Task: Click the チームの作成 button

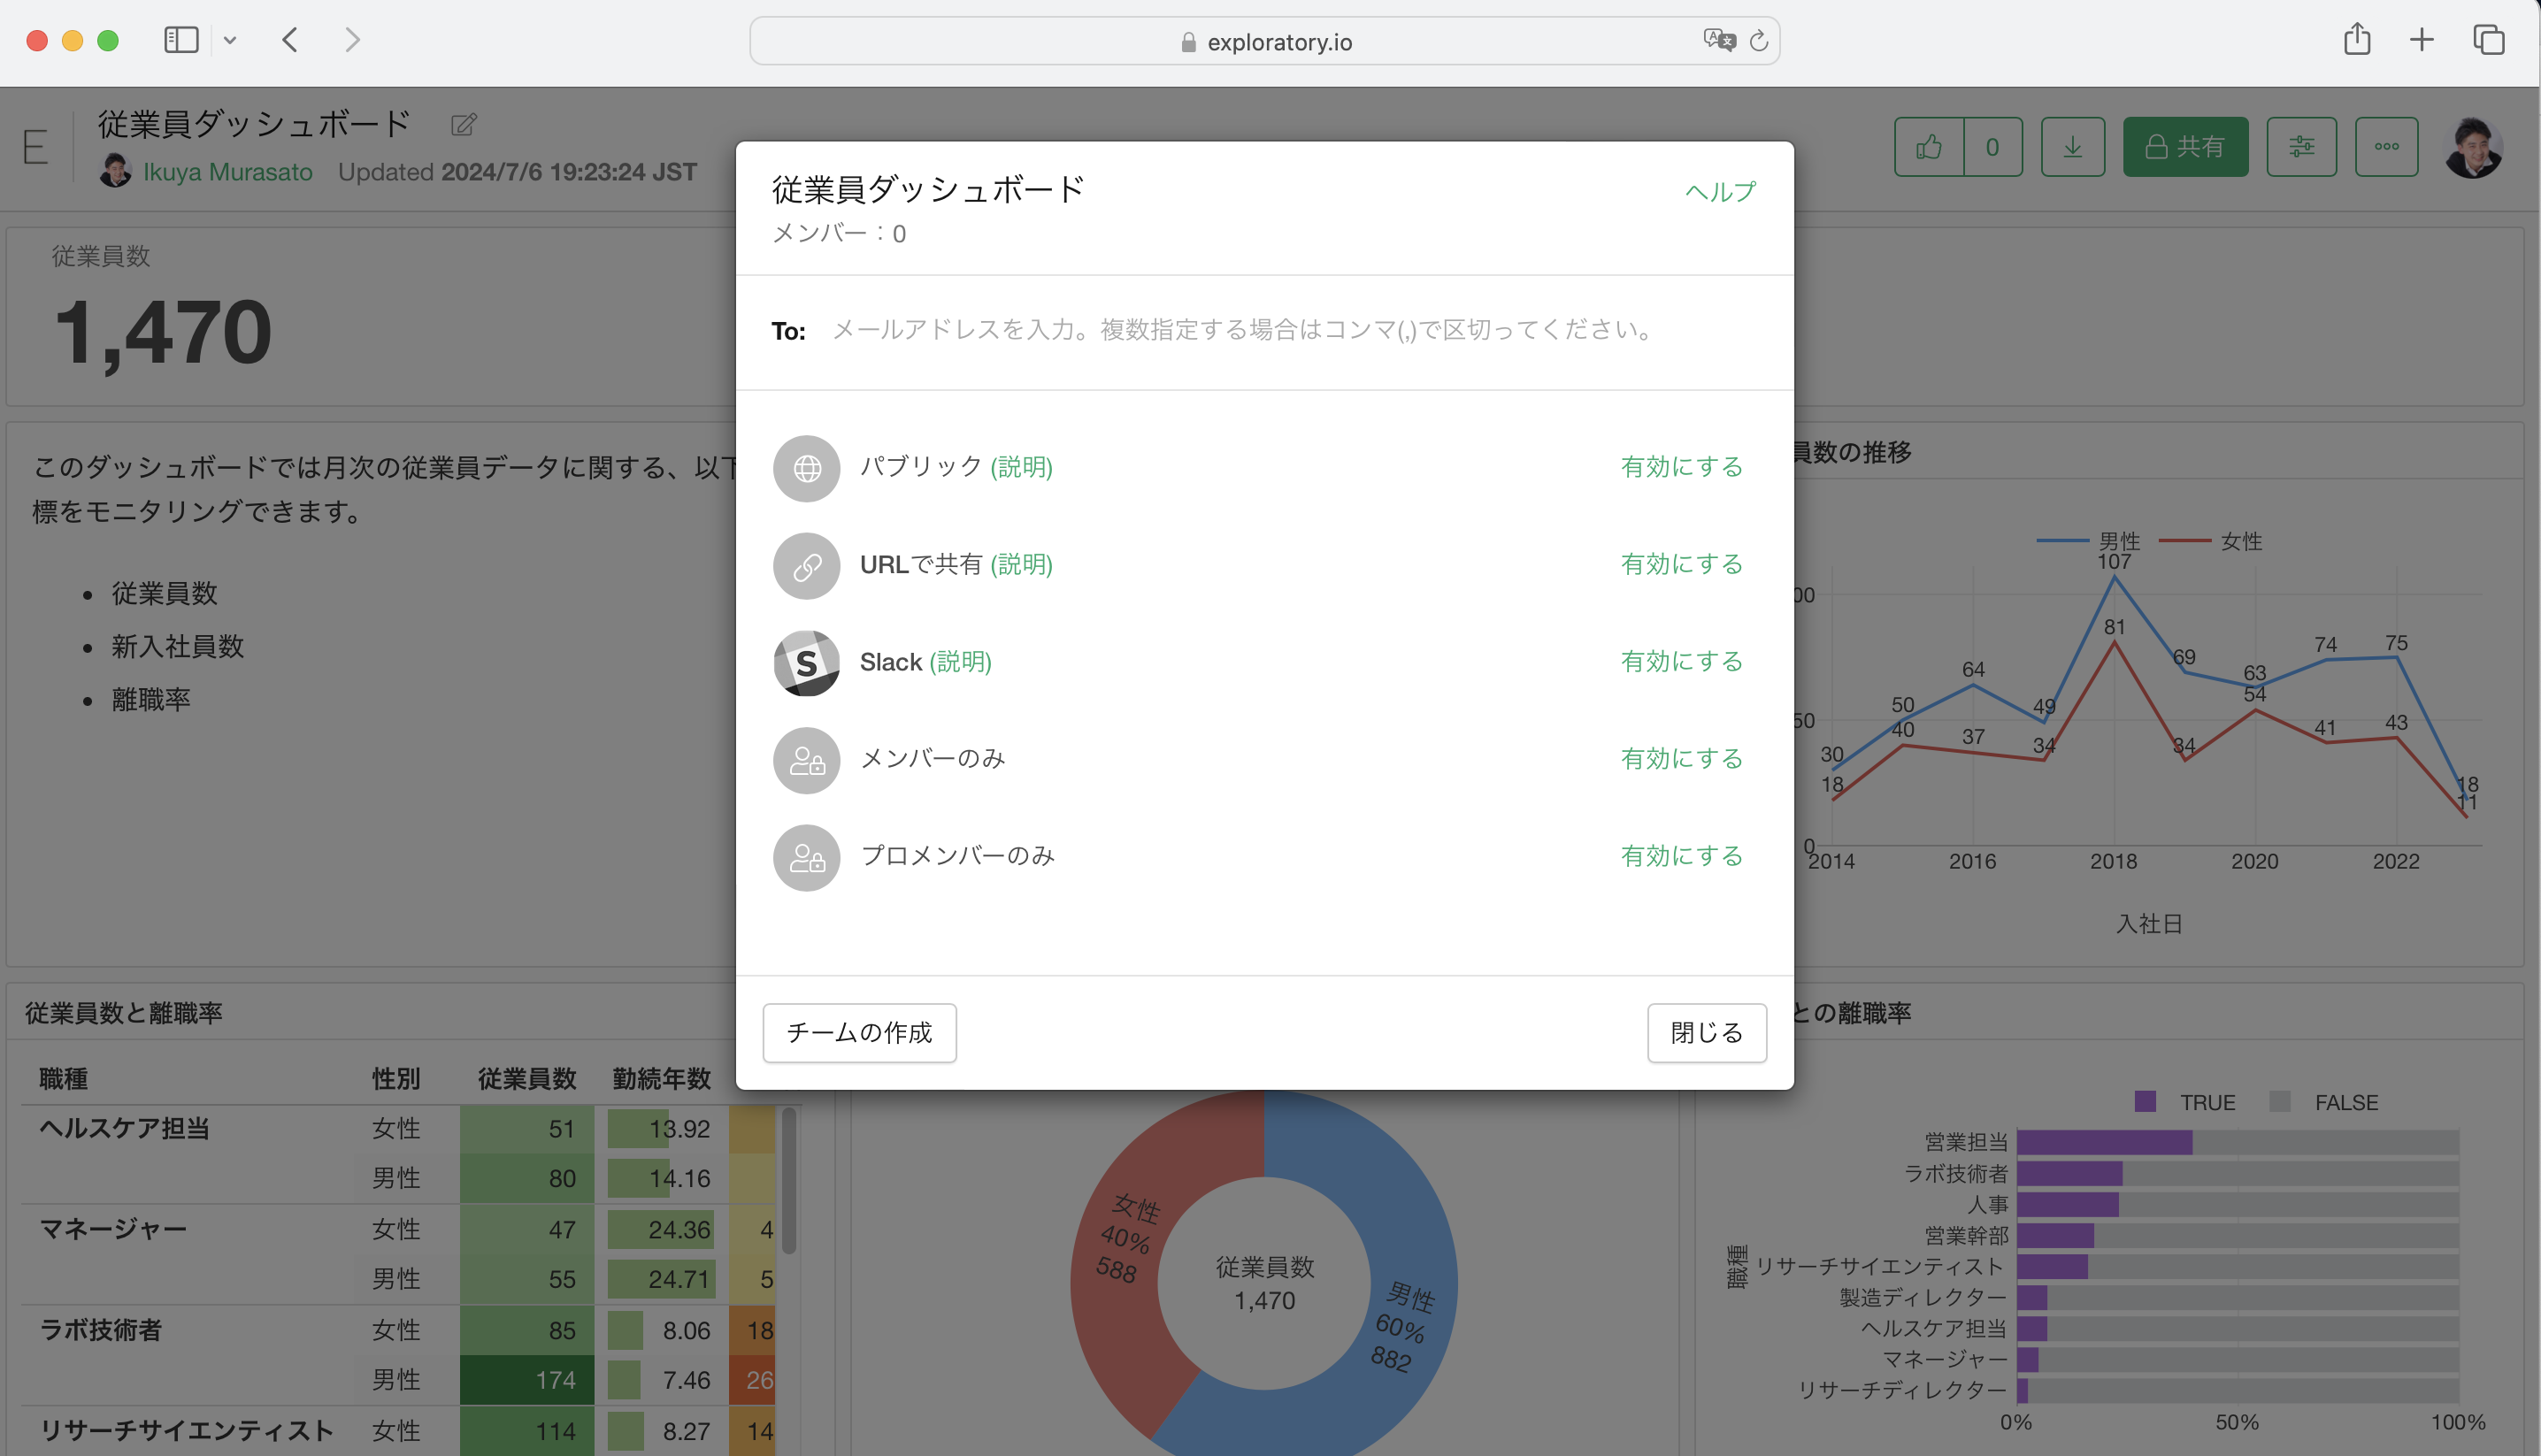Action: pyautogui.click(x=859, y=1032)
